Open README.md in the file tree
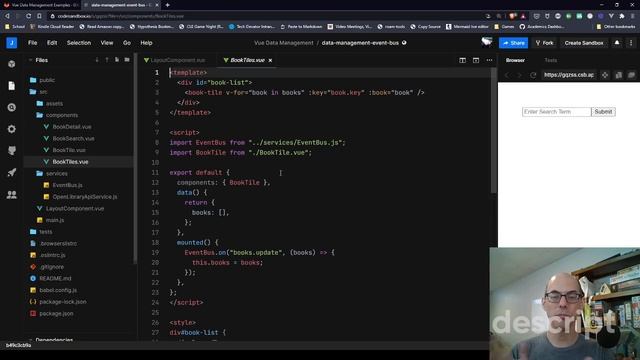The height and width of the screenshot is (360, 640). tap(55, 278)
